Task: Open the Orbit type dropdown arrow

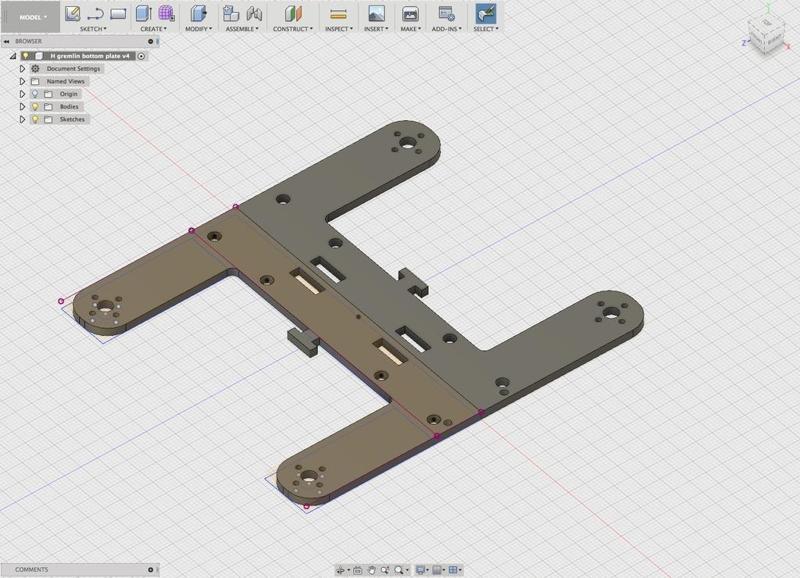Action: pyautogui.click(x=348, y=570)
